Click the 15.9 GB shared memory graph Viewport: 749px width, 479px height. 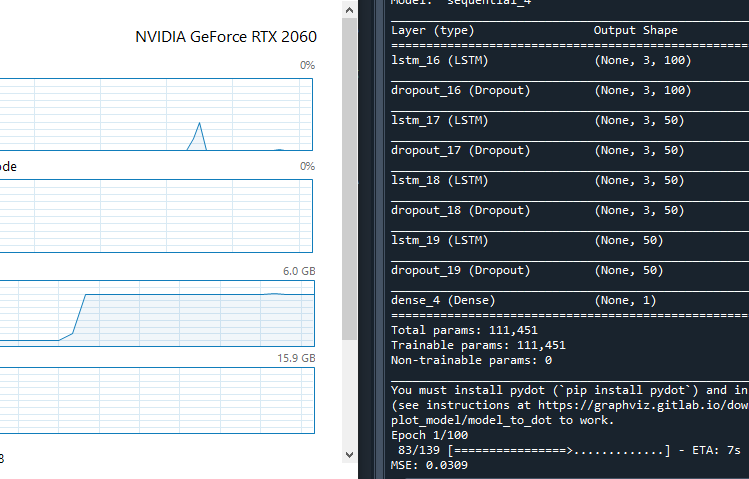[157, 407]
